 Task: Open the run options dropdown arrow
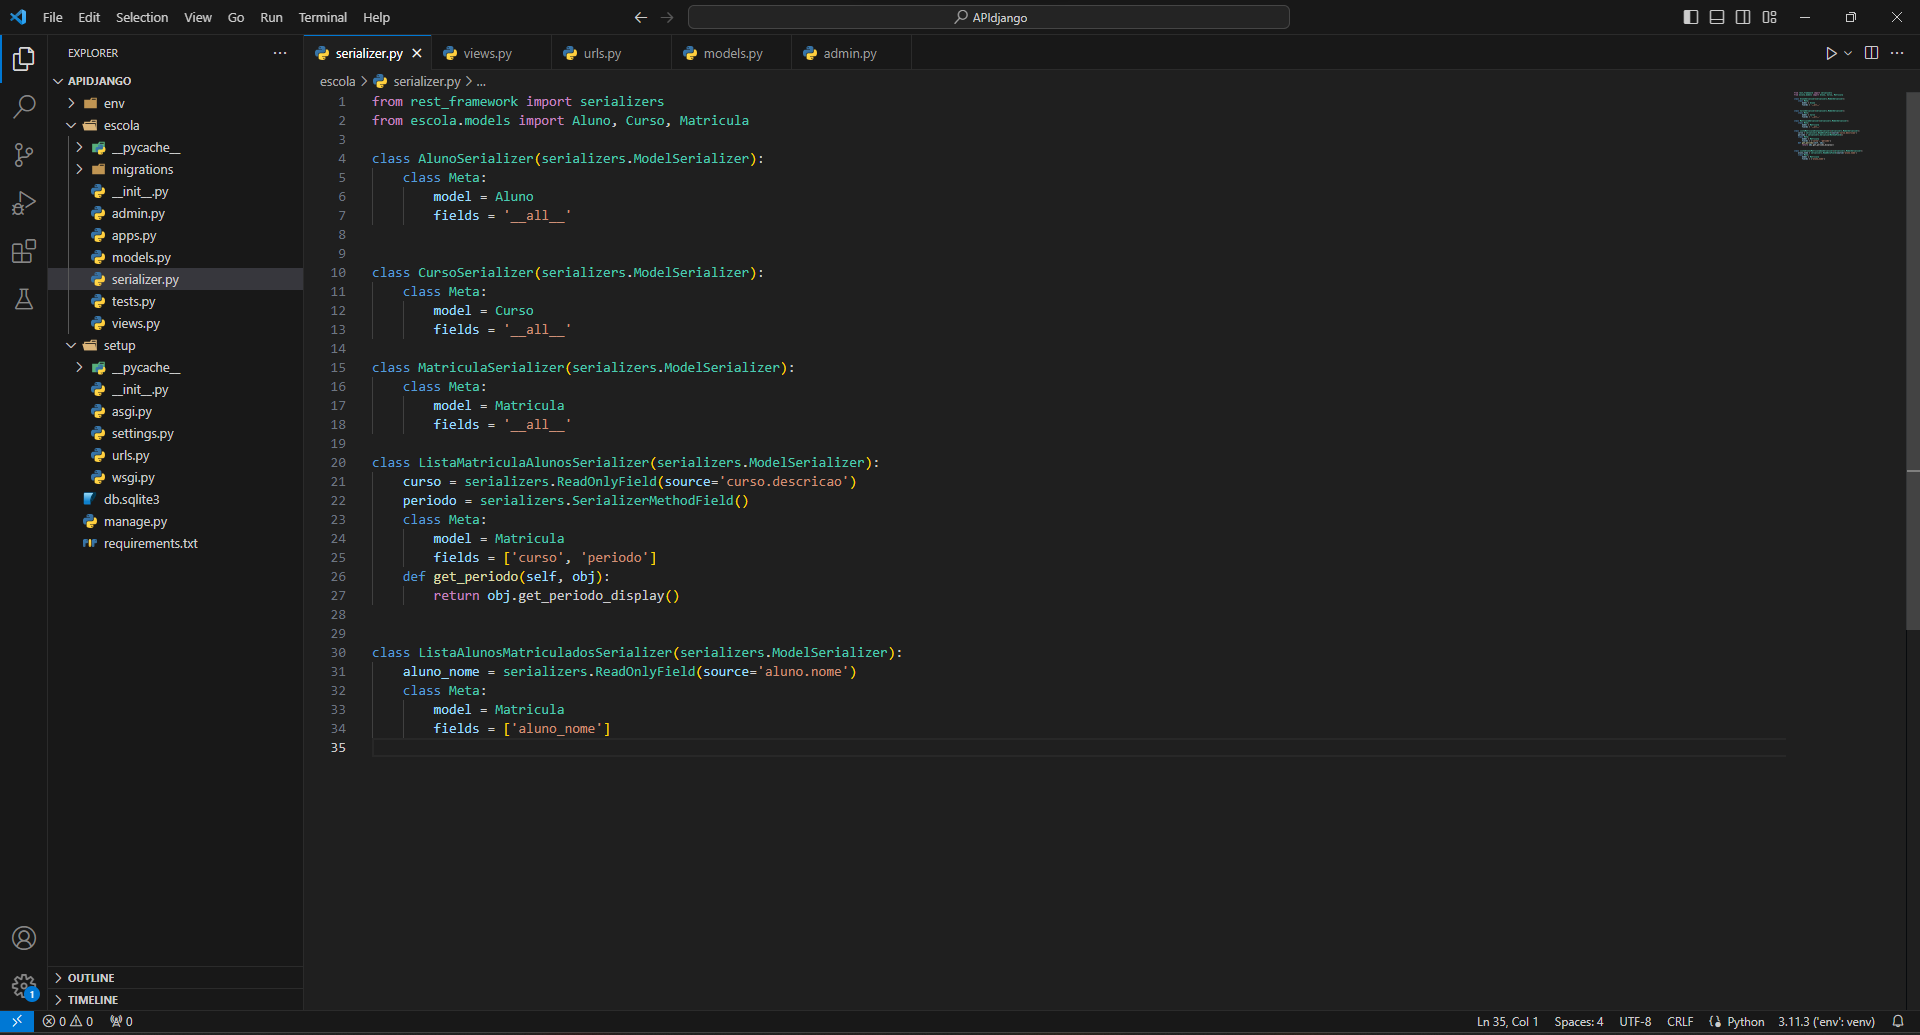(x=1848, y=53)
